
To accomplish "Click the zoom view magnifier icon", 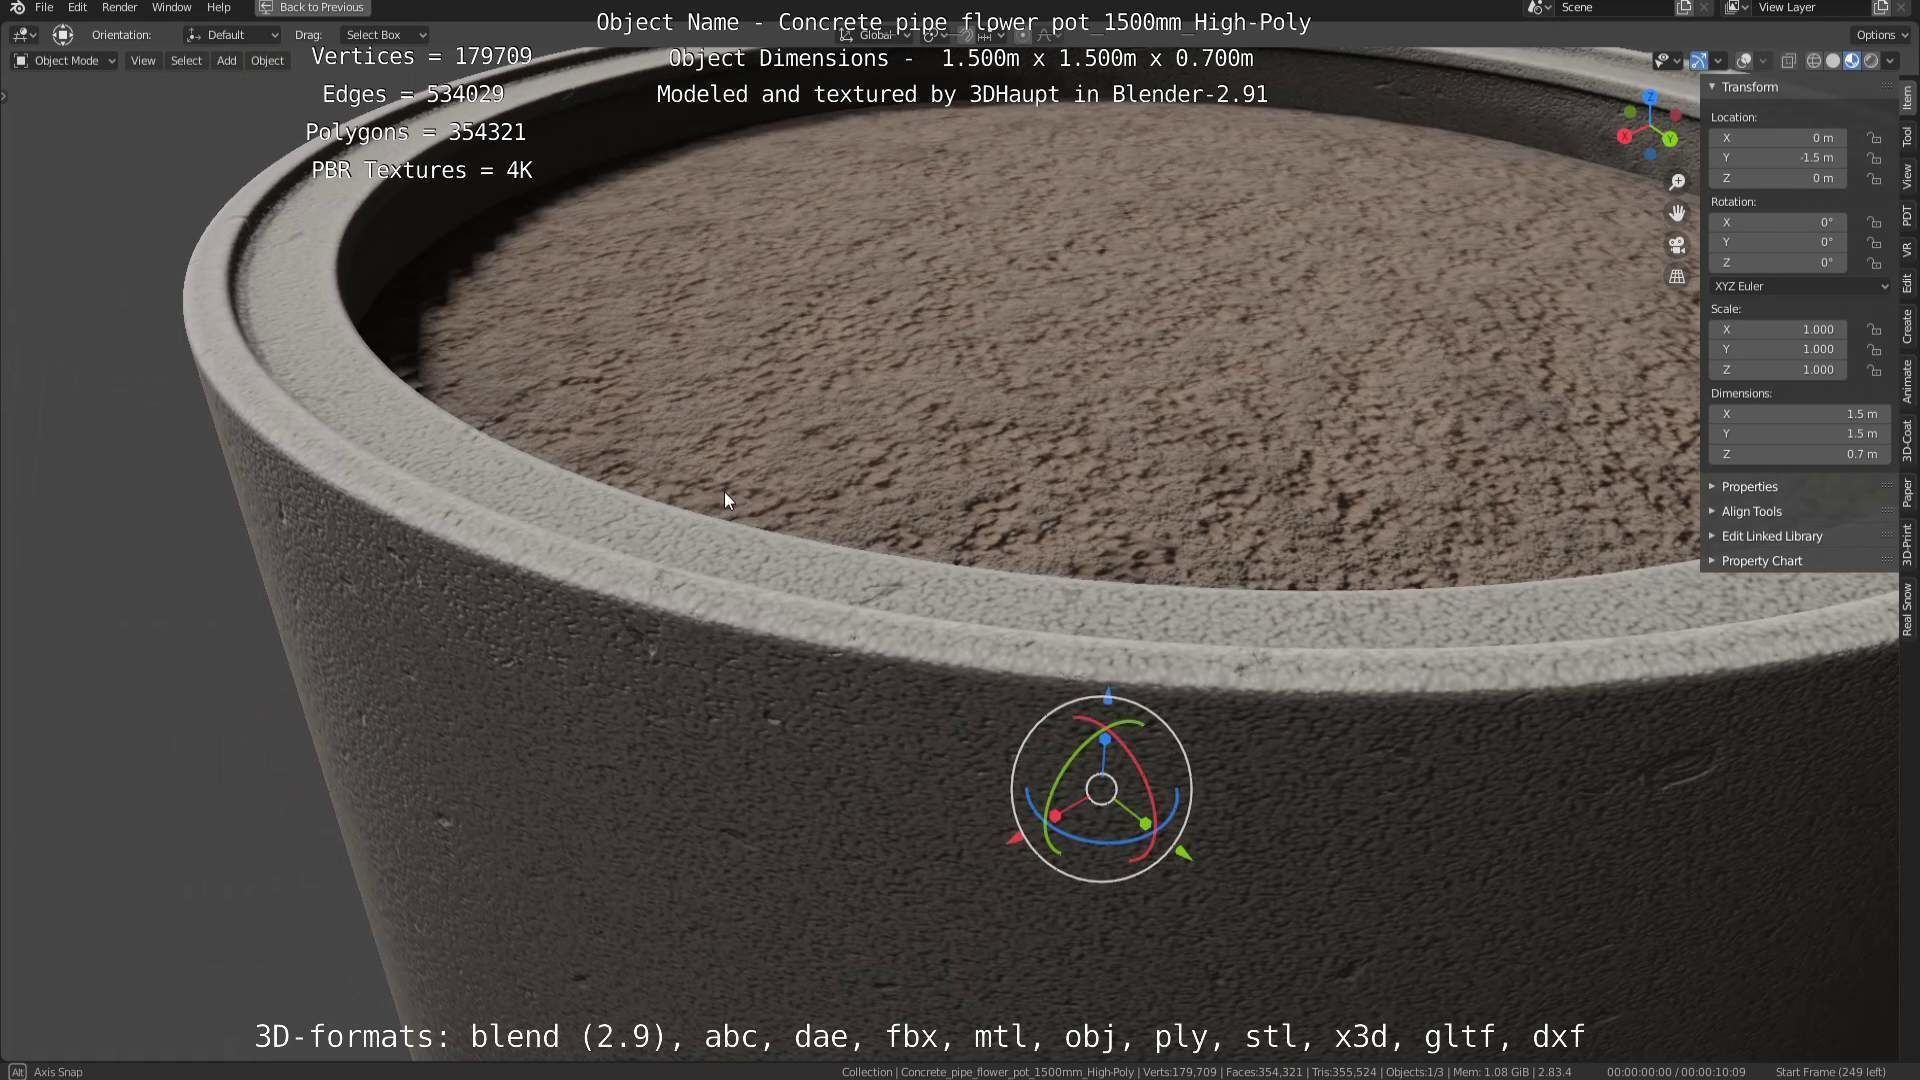I will [x=1677, y=182].
